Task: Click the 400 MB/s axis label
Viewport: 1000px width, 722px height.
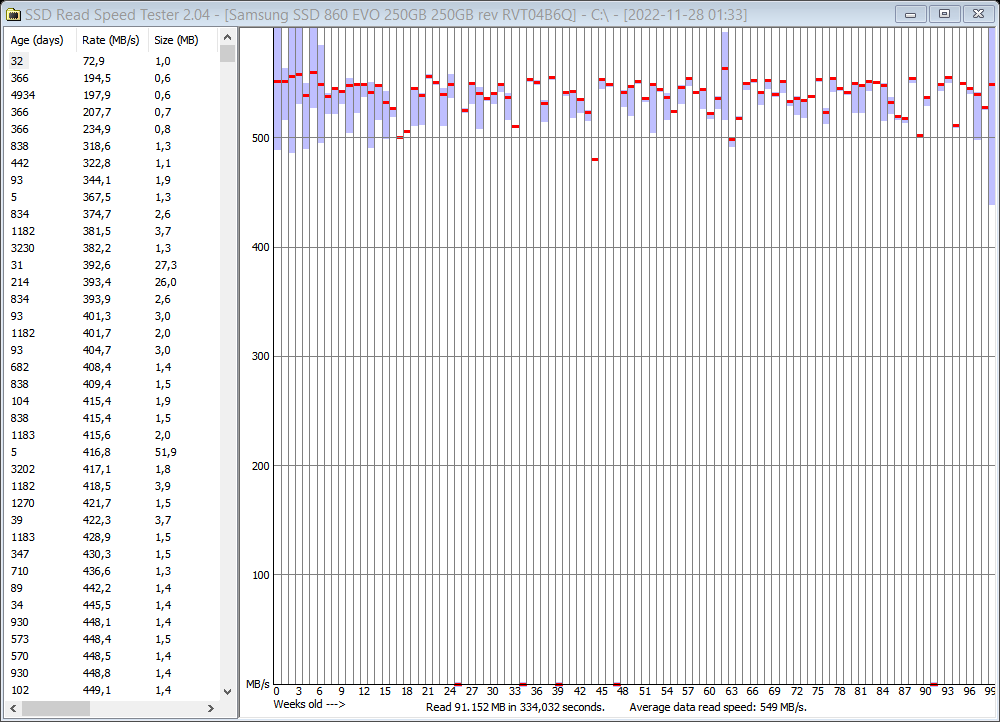Action: (260, 247)
